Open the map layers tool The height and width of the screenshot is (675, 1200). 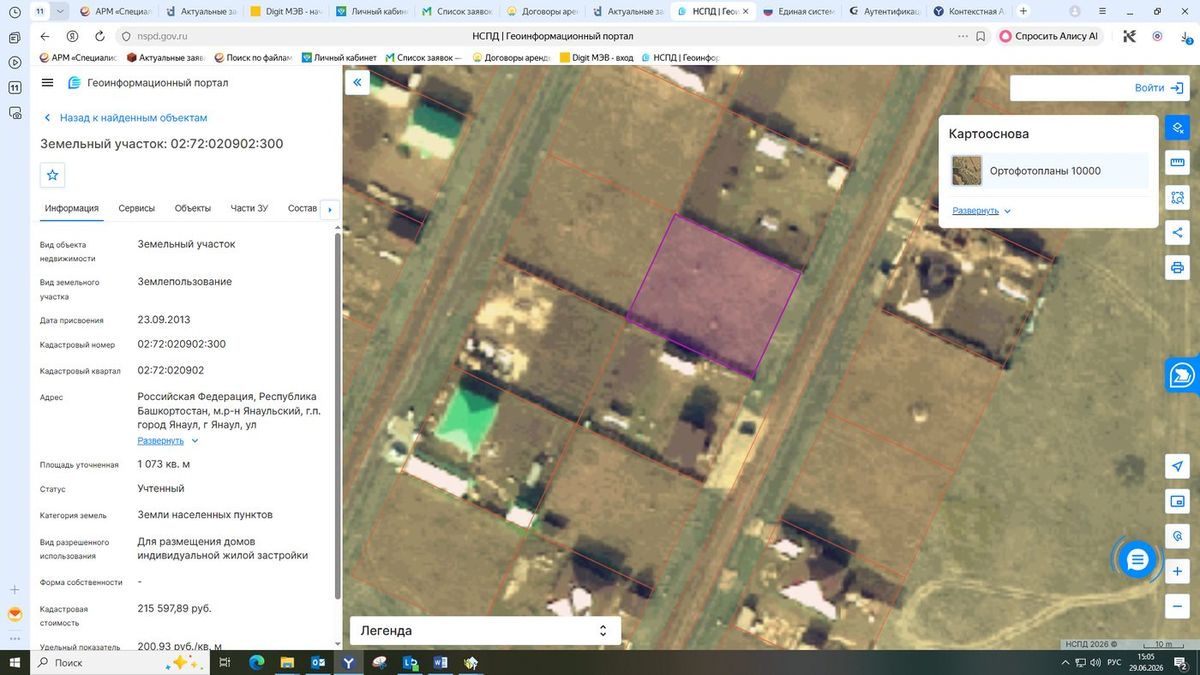(x=1177, y=128)
